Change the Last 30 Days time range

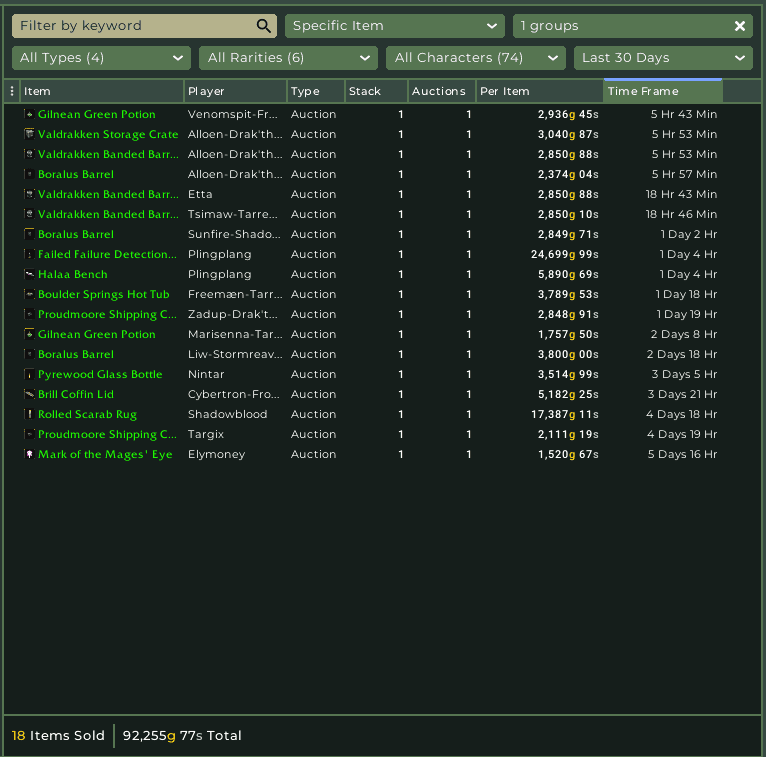tap(662, 58)
